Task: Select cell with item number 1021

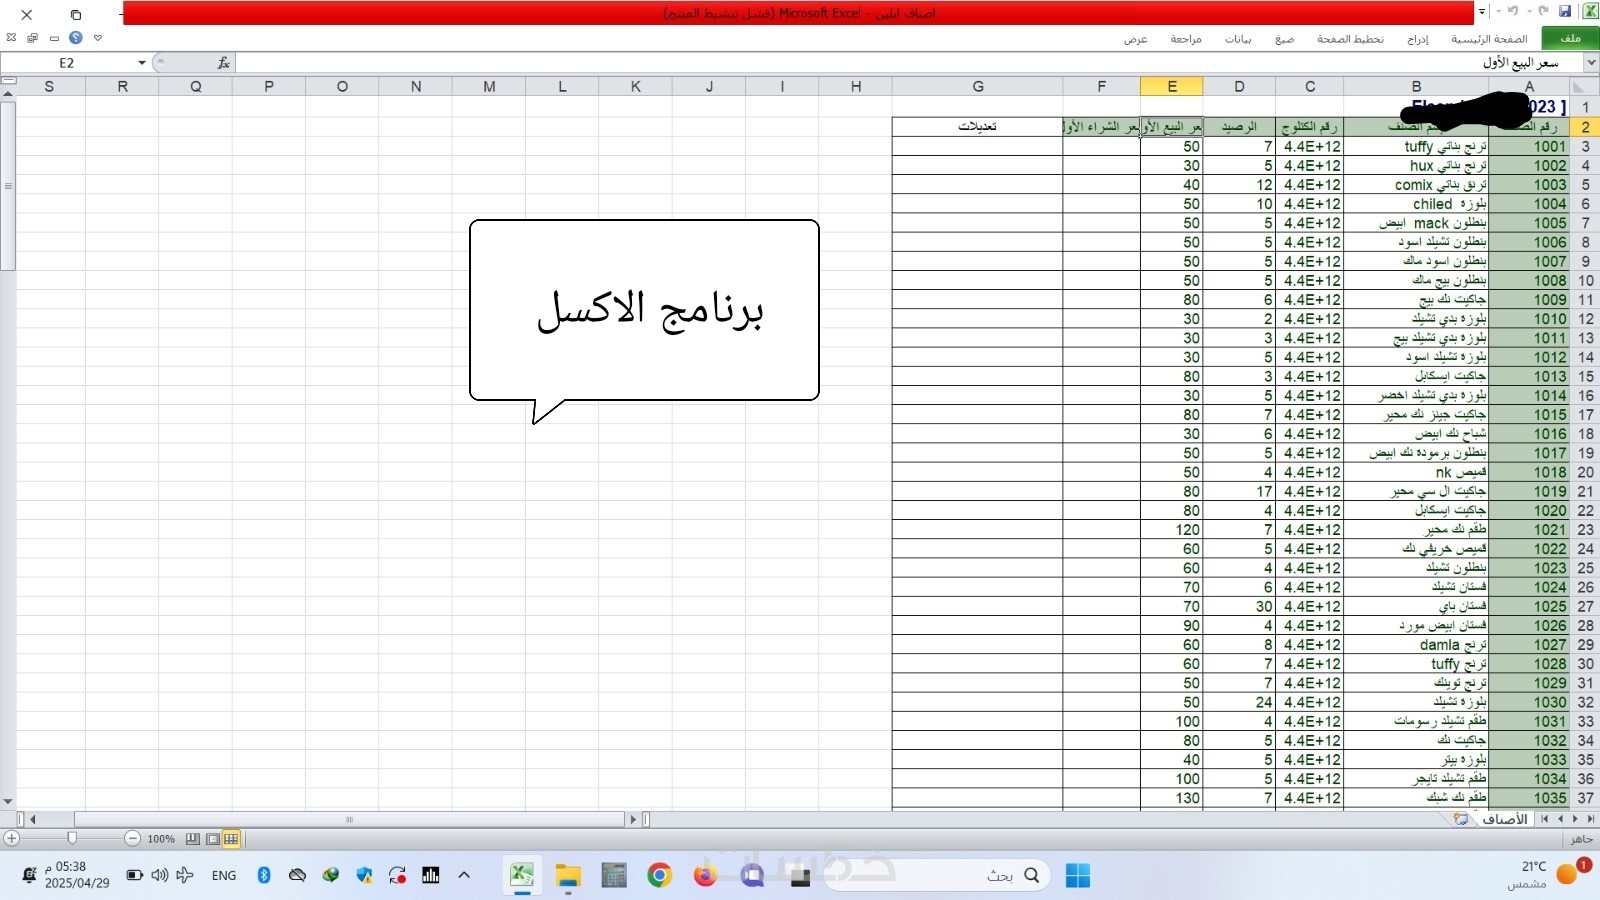Action: click(1530, 530)
